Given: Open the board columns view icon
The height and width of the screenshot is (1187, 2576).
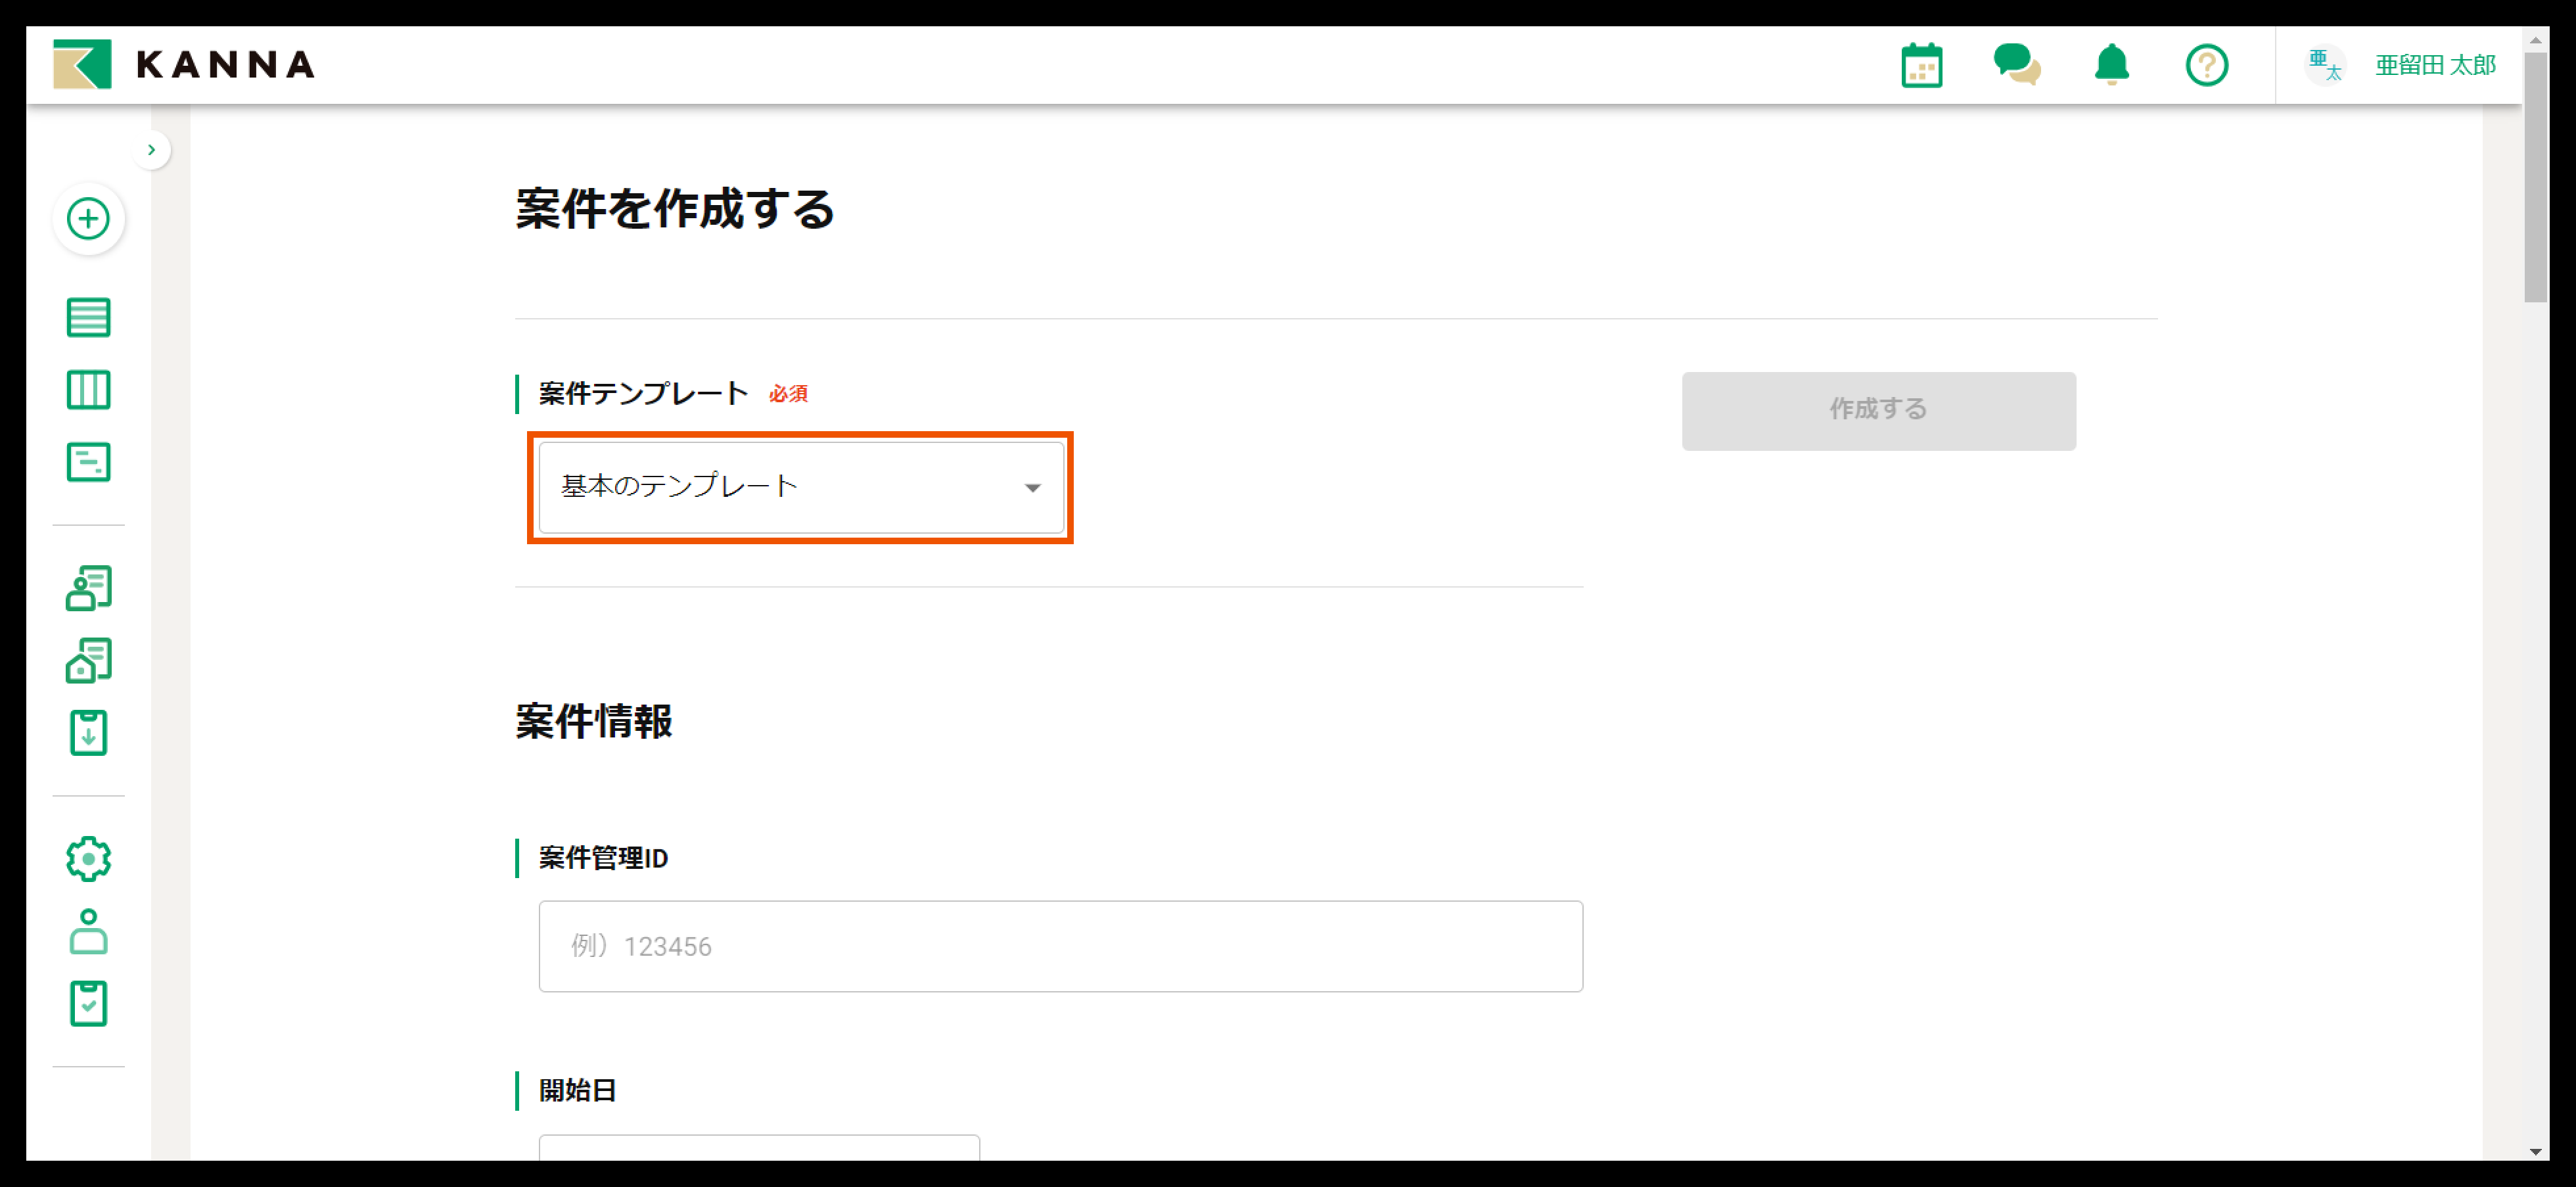Looking at the screenshot, I should point(88,390).
